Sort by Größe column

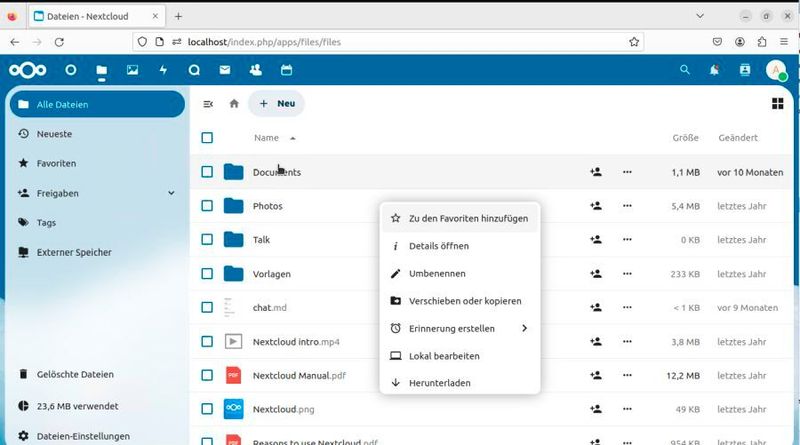[x=685, y=138]
